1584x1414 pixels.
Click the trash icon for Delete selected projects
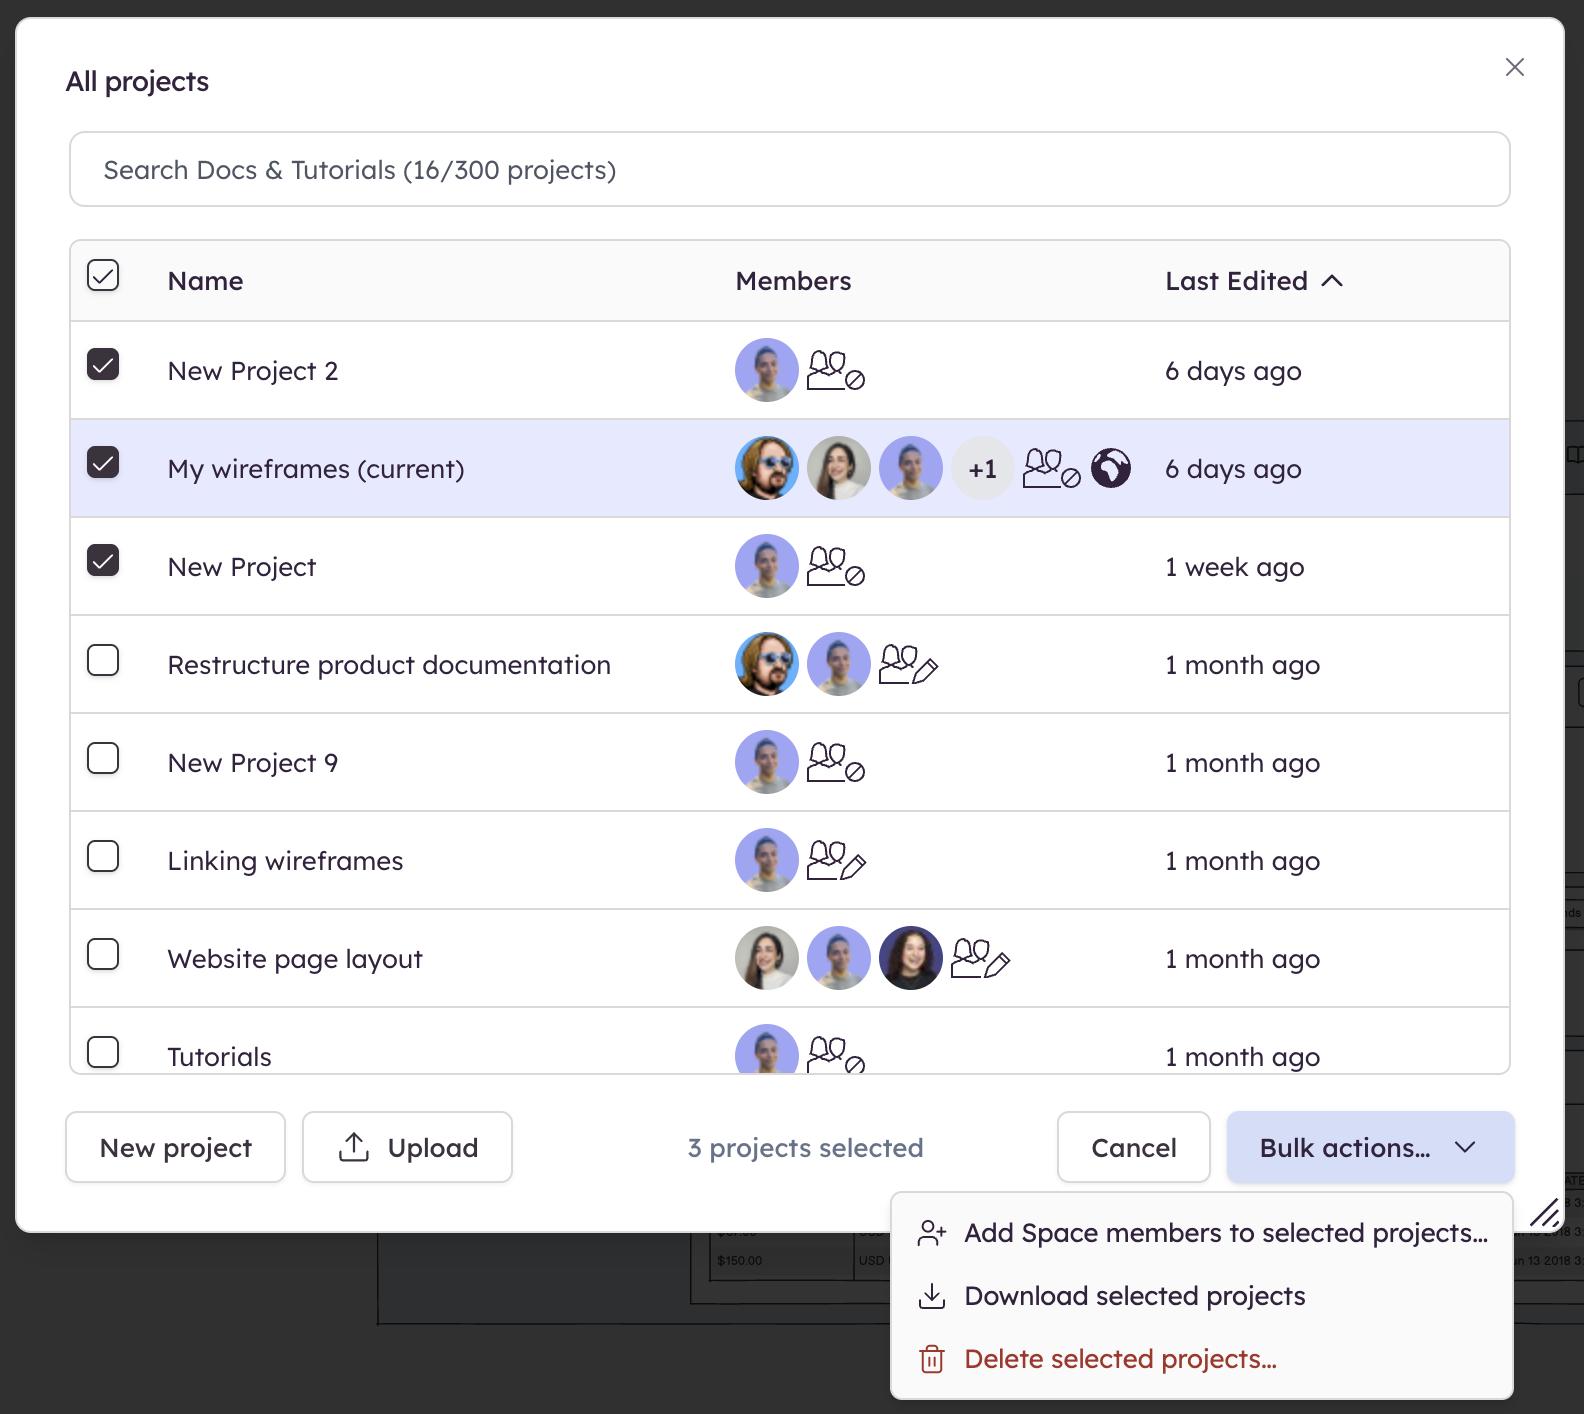click(x=931, y=1359)
